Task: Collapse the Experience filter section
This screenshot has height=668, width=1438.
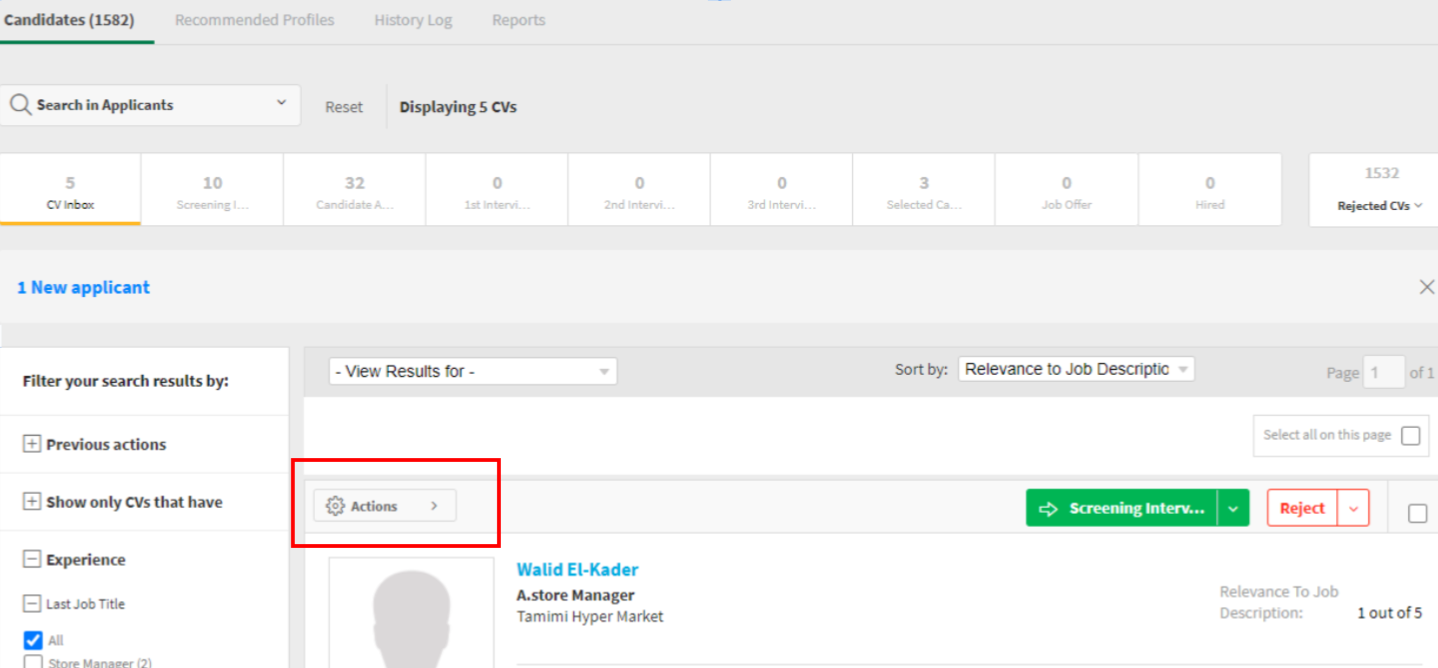Action: point(32,560)
